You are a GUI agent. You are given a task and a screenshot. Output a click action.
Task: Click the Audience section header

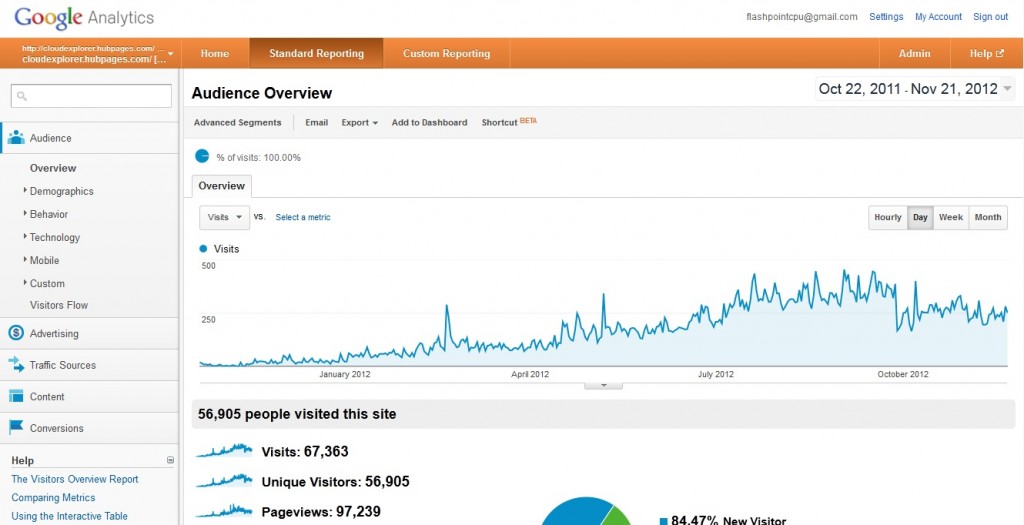click(x=89, y=138)
